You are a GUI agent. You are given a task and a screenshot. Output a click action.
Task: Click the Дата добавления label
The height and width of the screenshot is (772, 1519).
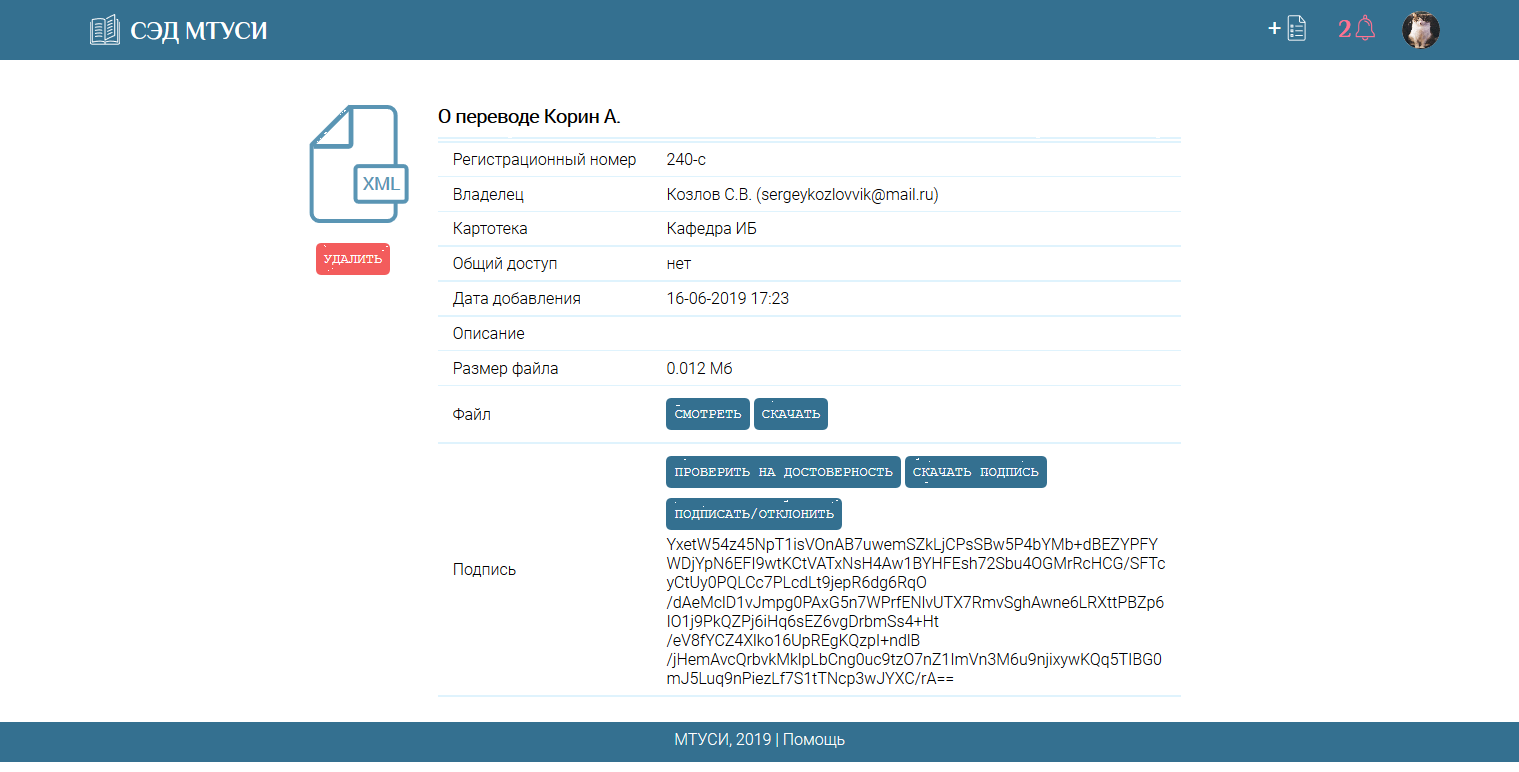click(x=517, y=298)
